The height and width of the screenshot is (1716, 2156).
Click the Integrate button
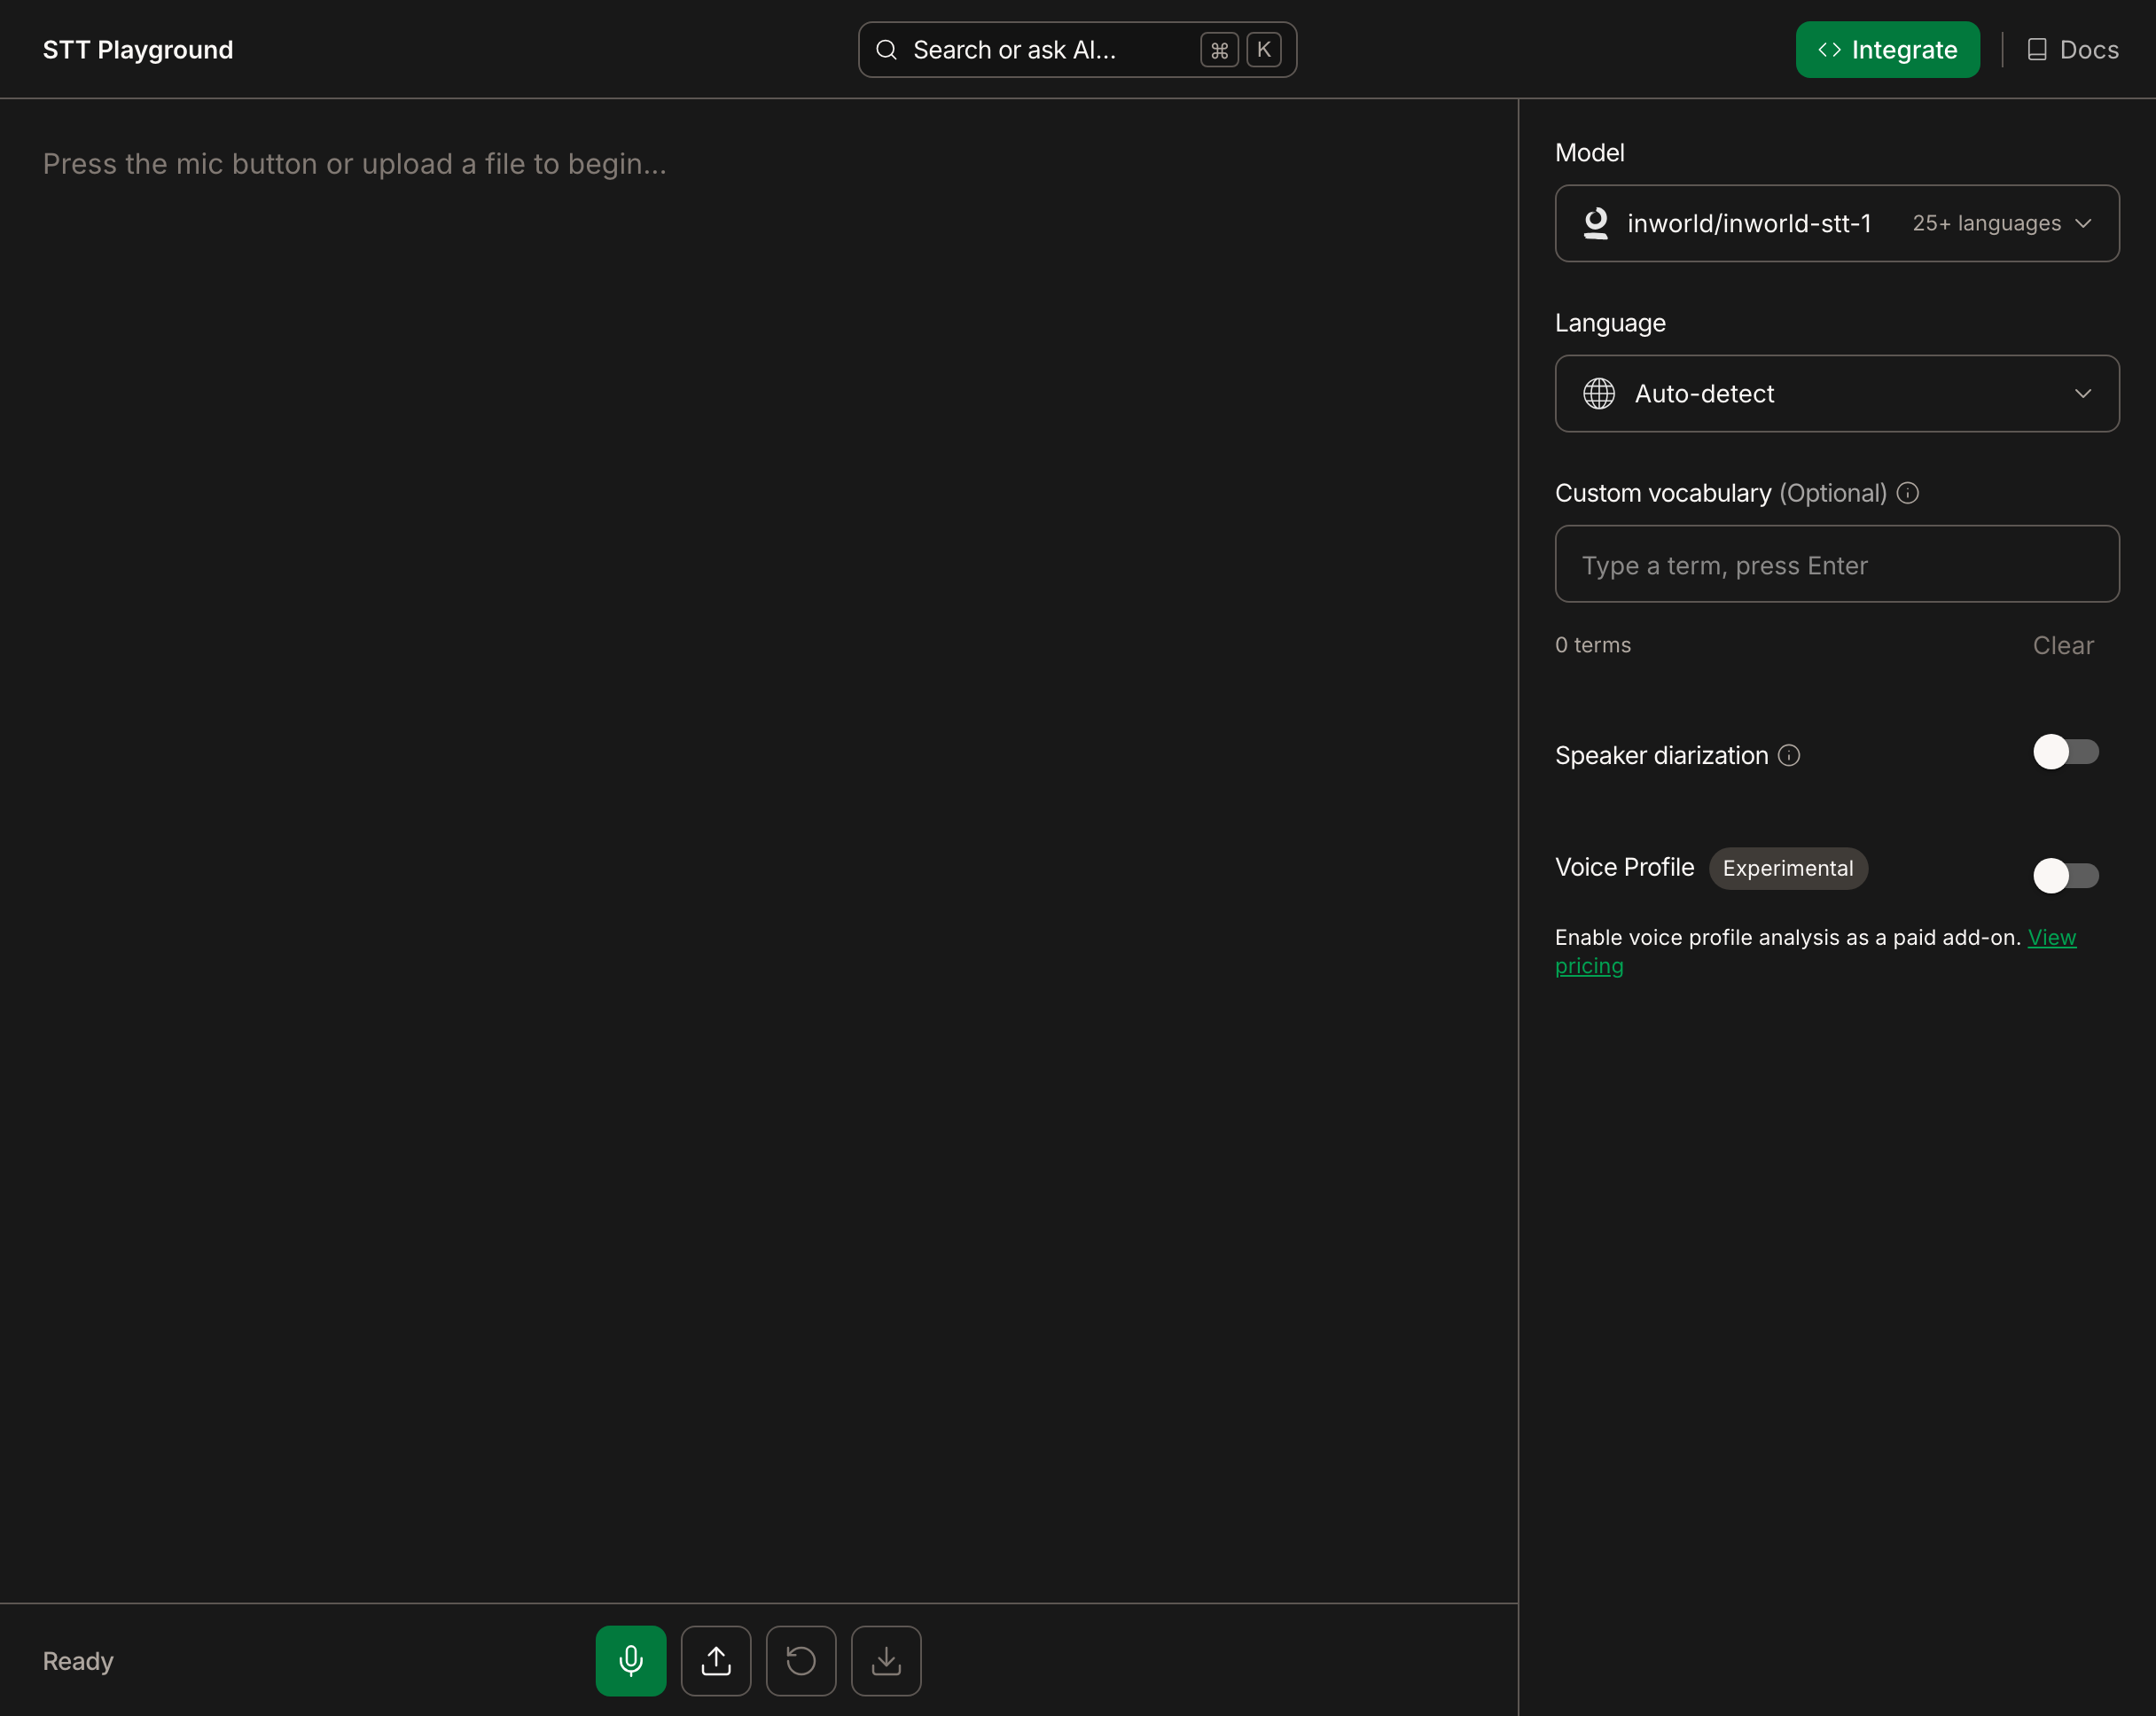(x=1887, y=50)
